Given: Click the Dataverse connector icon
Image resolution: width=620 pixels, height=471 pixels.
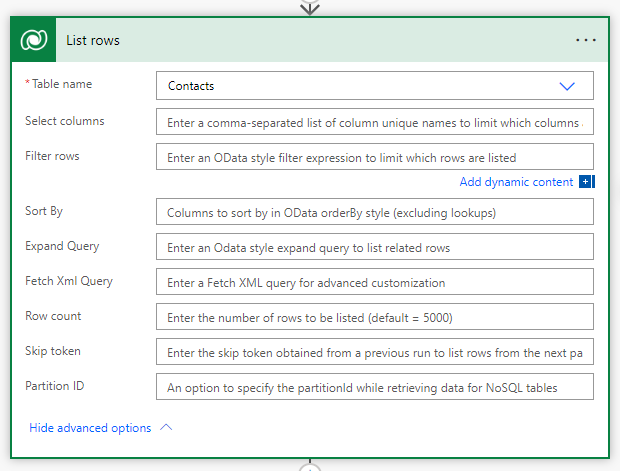Looking at the screenshot, I should pos(35,40).
